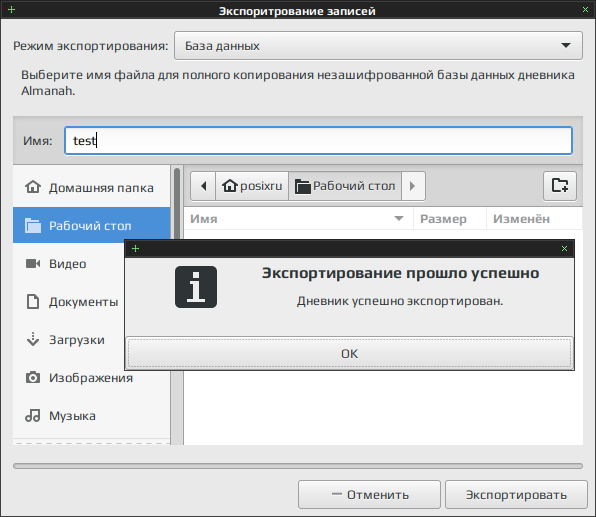Click the path bar back arrow
596x517 pixels.
[203, 186]
